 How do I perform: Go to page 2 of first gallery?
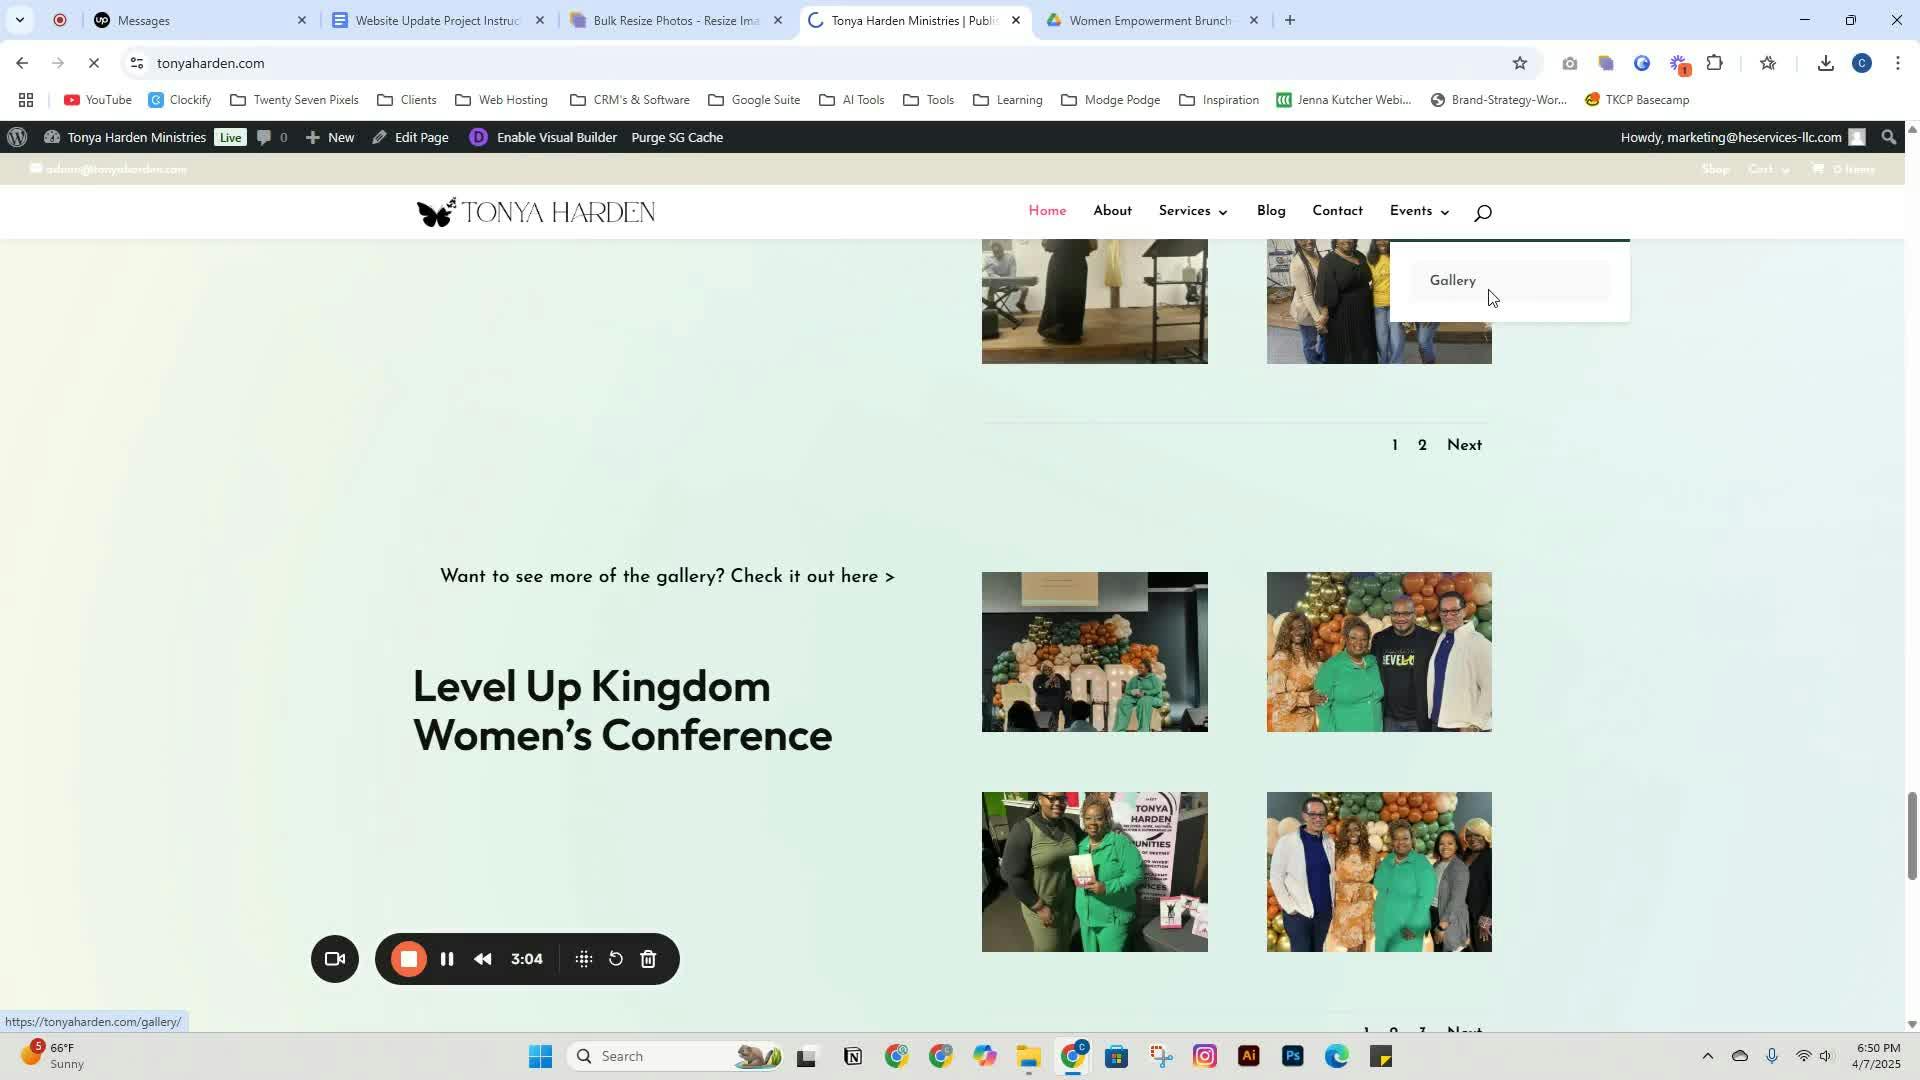1422,445
